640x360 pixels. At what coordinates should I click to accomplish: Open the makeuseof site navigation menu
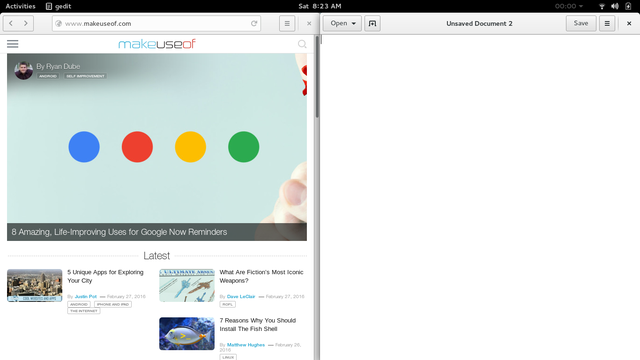point(13,44)
